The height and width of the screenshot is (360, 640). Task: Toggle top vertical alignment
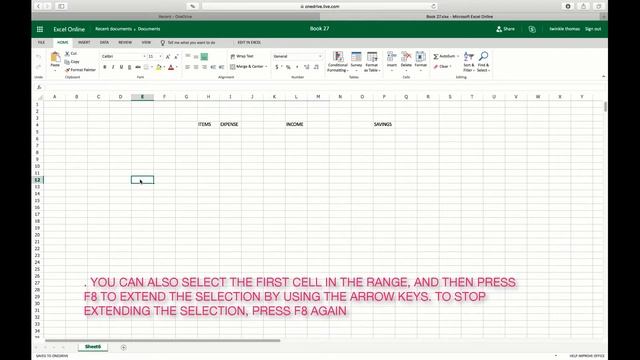(187, 56)
